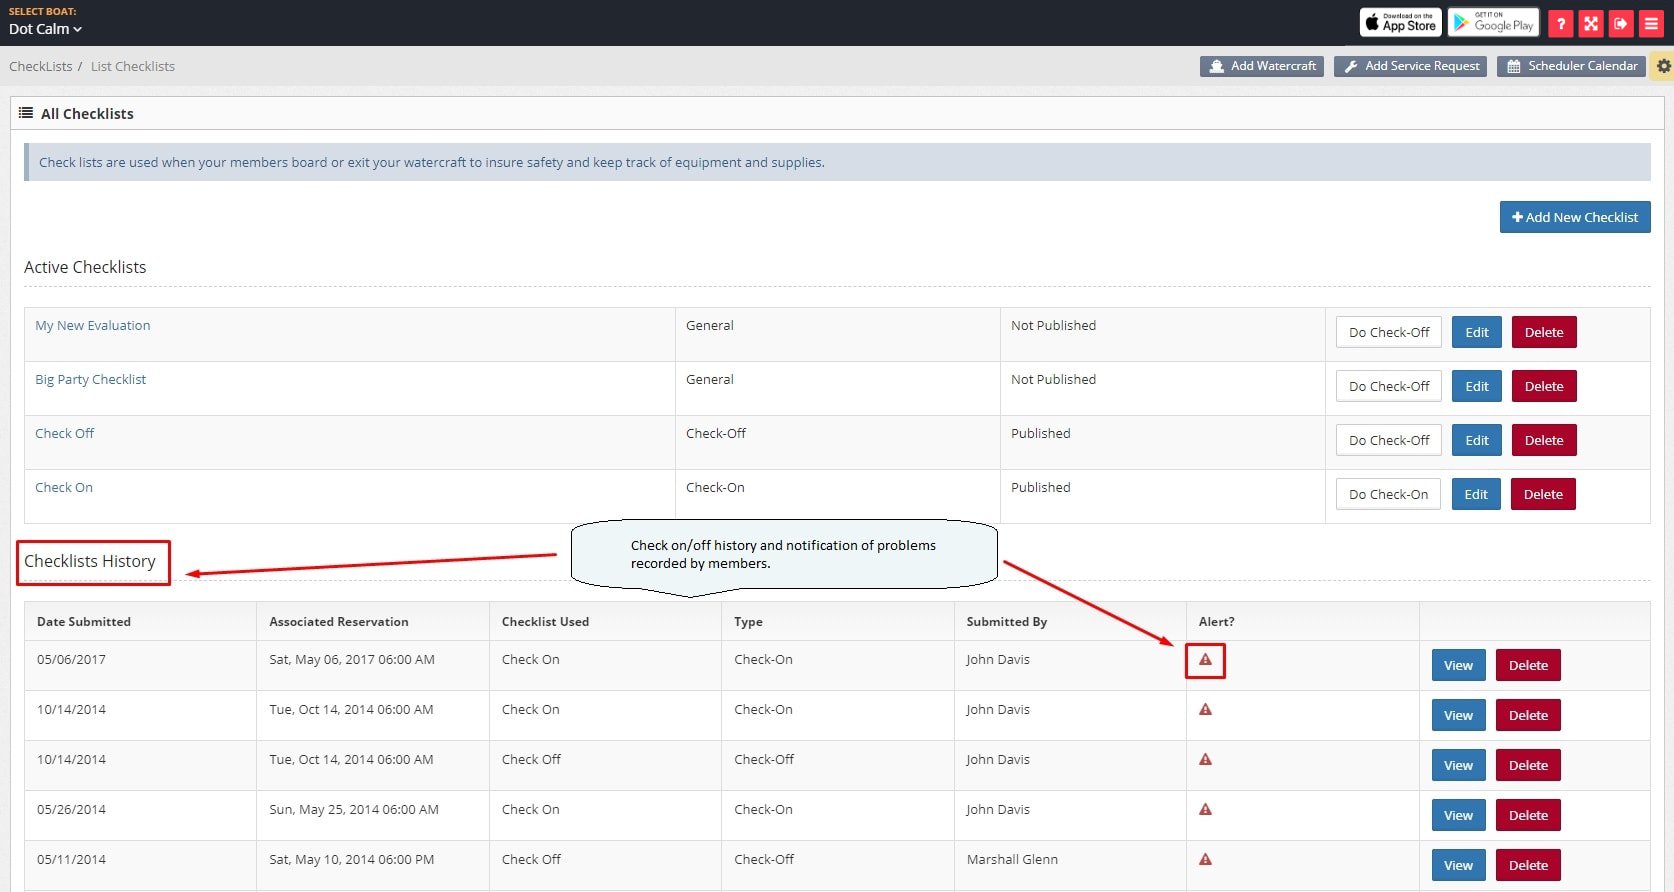Do Check-On for Check On checklist
The image size is (1674, 892).
1388,494
